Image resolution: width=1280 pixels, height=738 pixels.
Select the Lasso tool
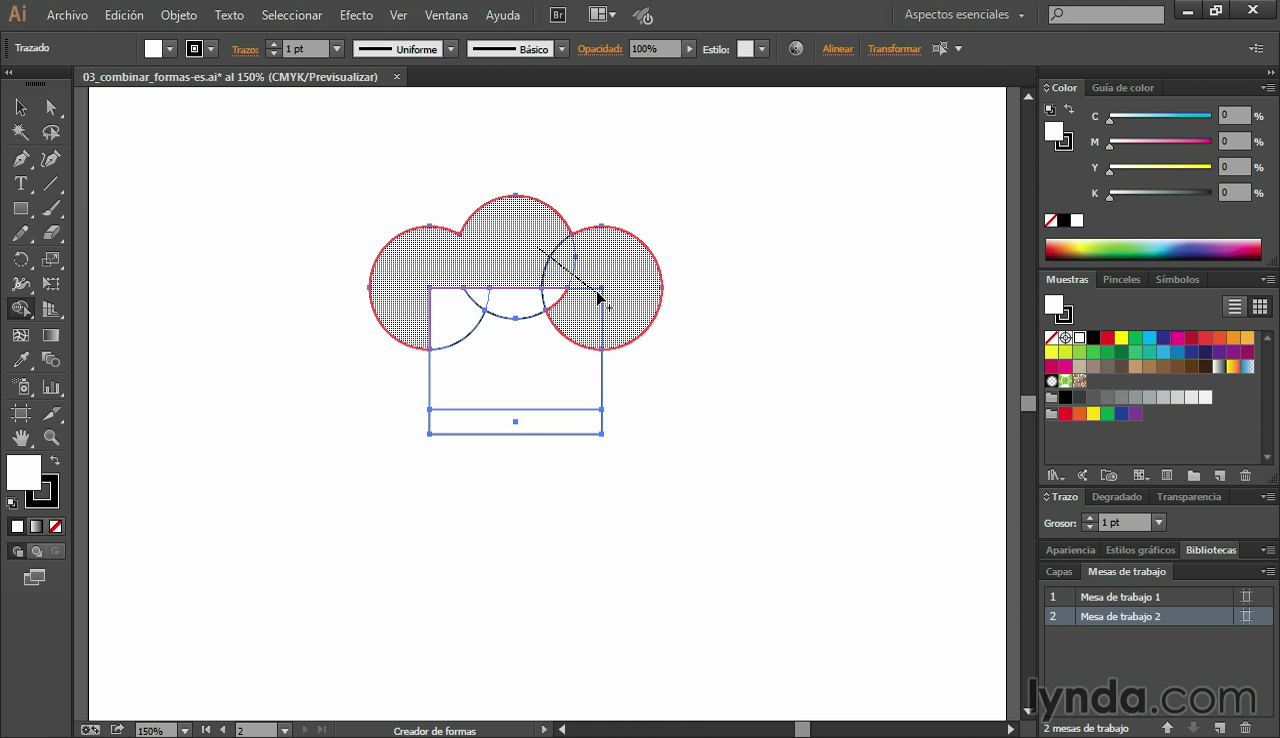click(51, 133)
